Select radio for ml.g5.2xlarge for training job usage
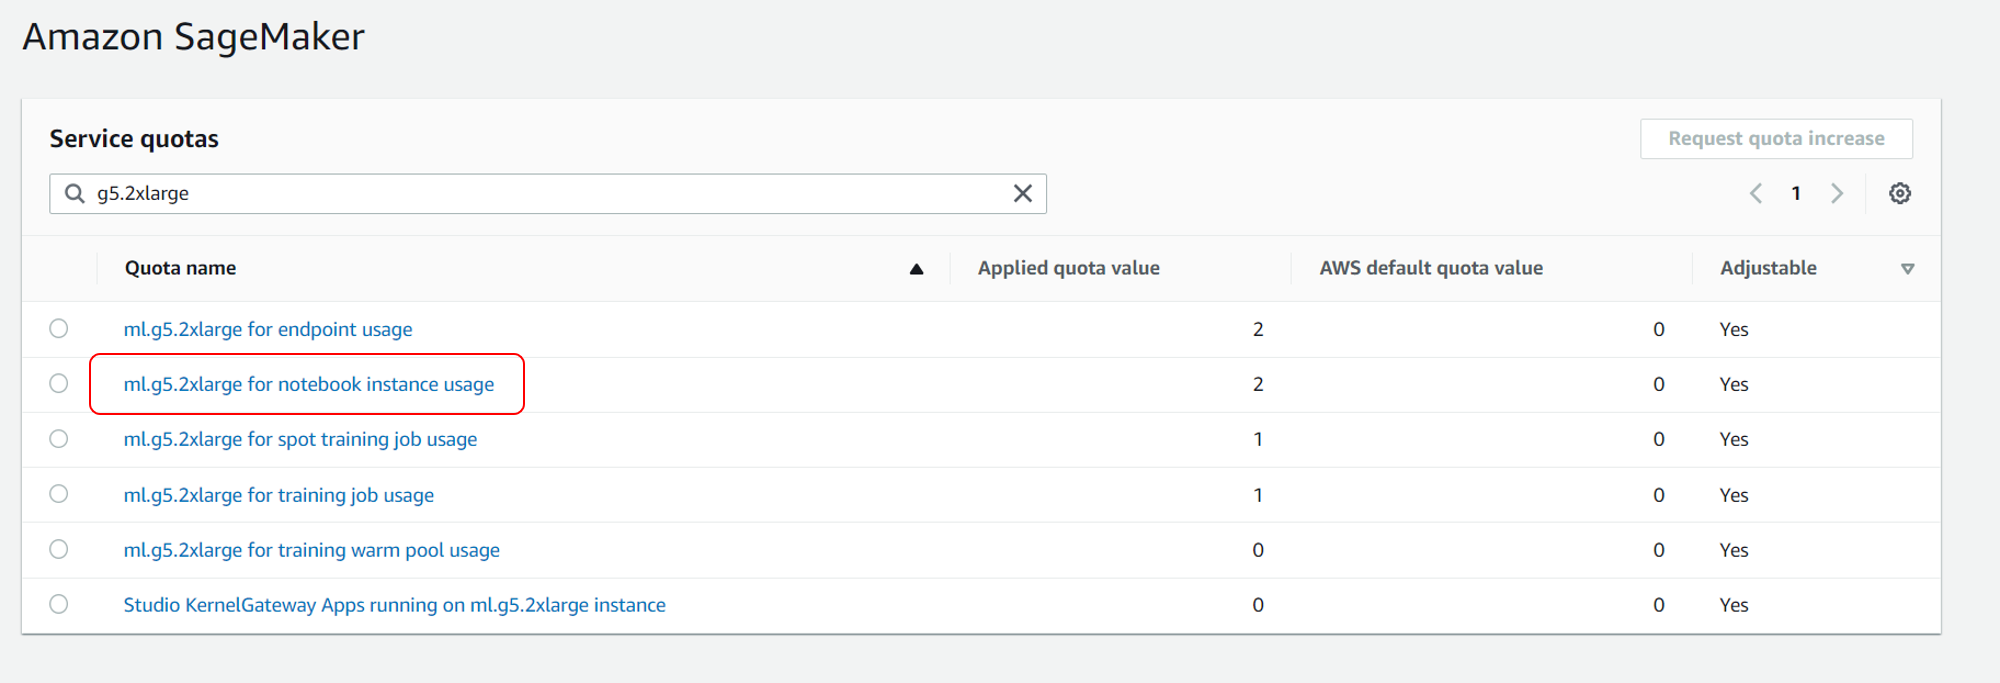This screenshot has height=683, width=2000. [59, 493]
